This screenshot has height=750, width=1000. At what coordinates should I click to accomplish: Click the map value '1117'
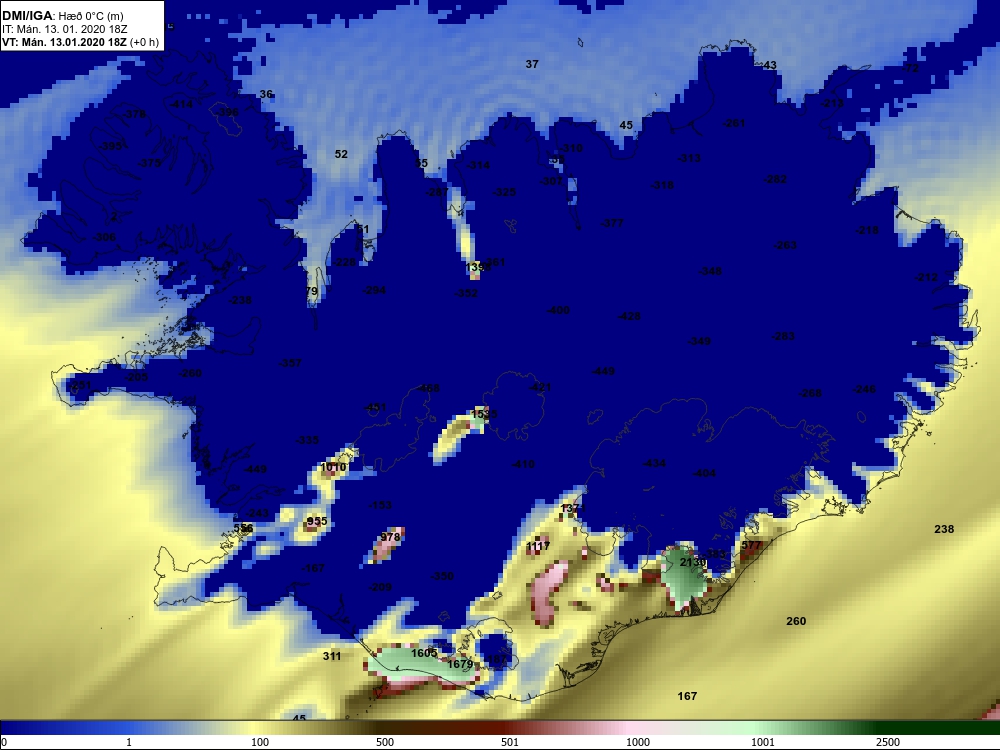[538, 547]
